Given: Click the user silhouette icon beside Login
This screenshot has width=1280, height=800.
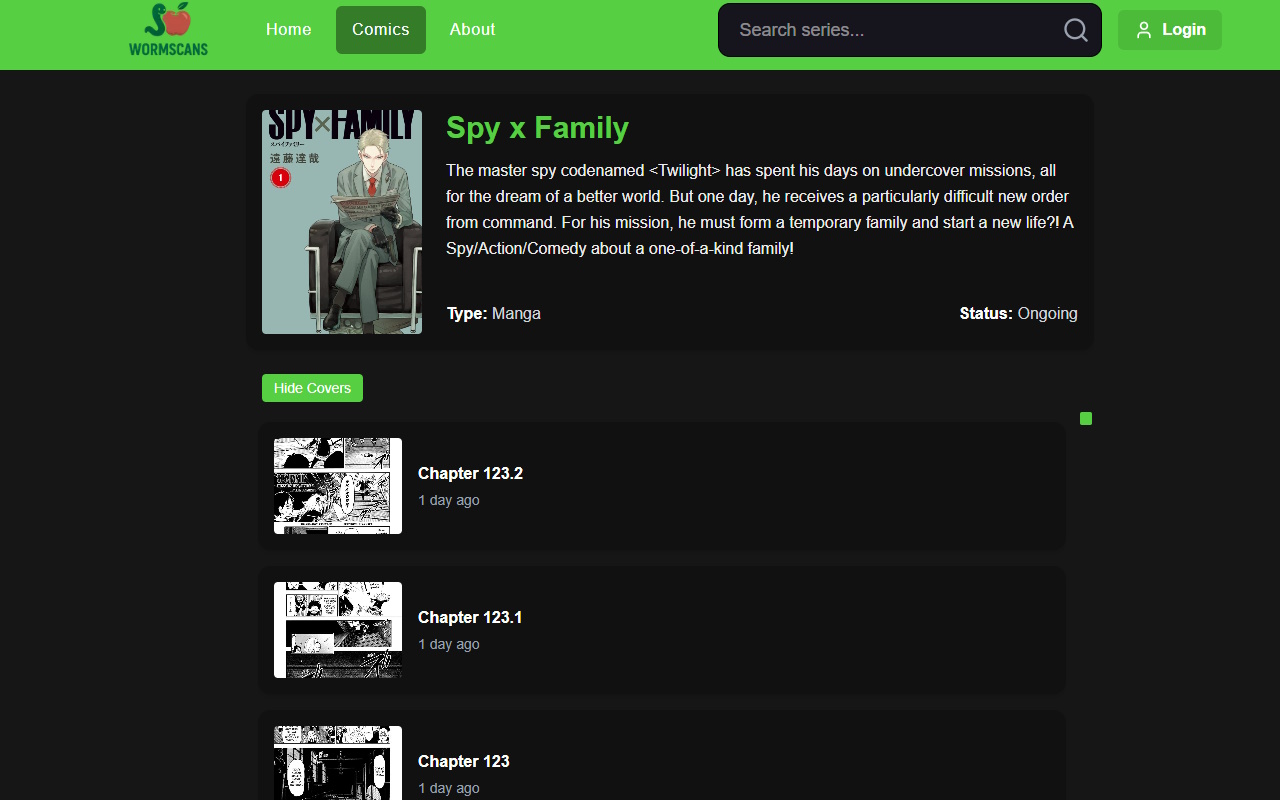Looking at the screenshot, I should (x=1144, y=30).
